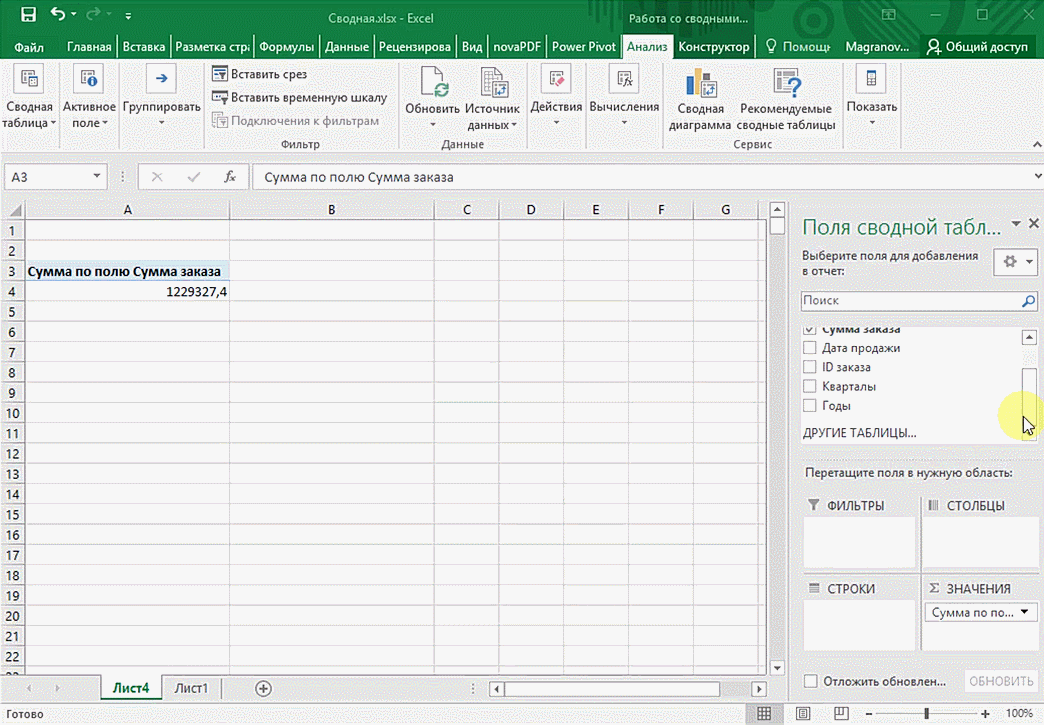1044x725 pixels.
Task: Click Recommended PivotTables (Рекомендуемые сводные таблицы) icon
Action: 786,84
